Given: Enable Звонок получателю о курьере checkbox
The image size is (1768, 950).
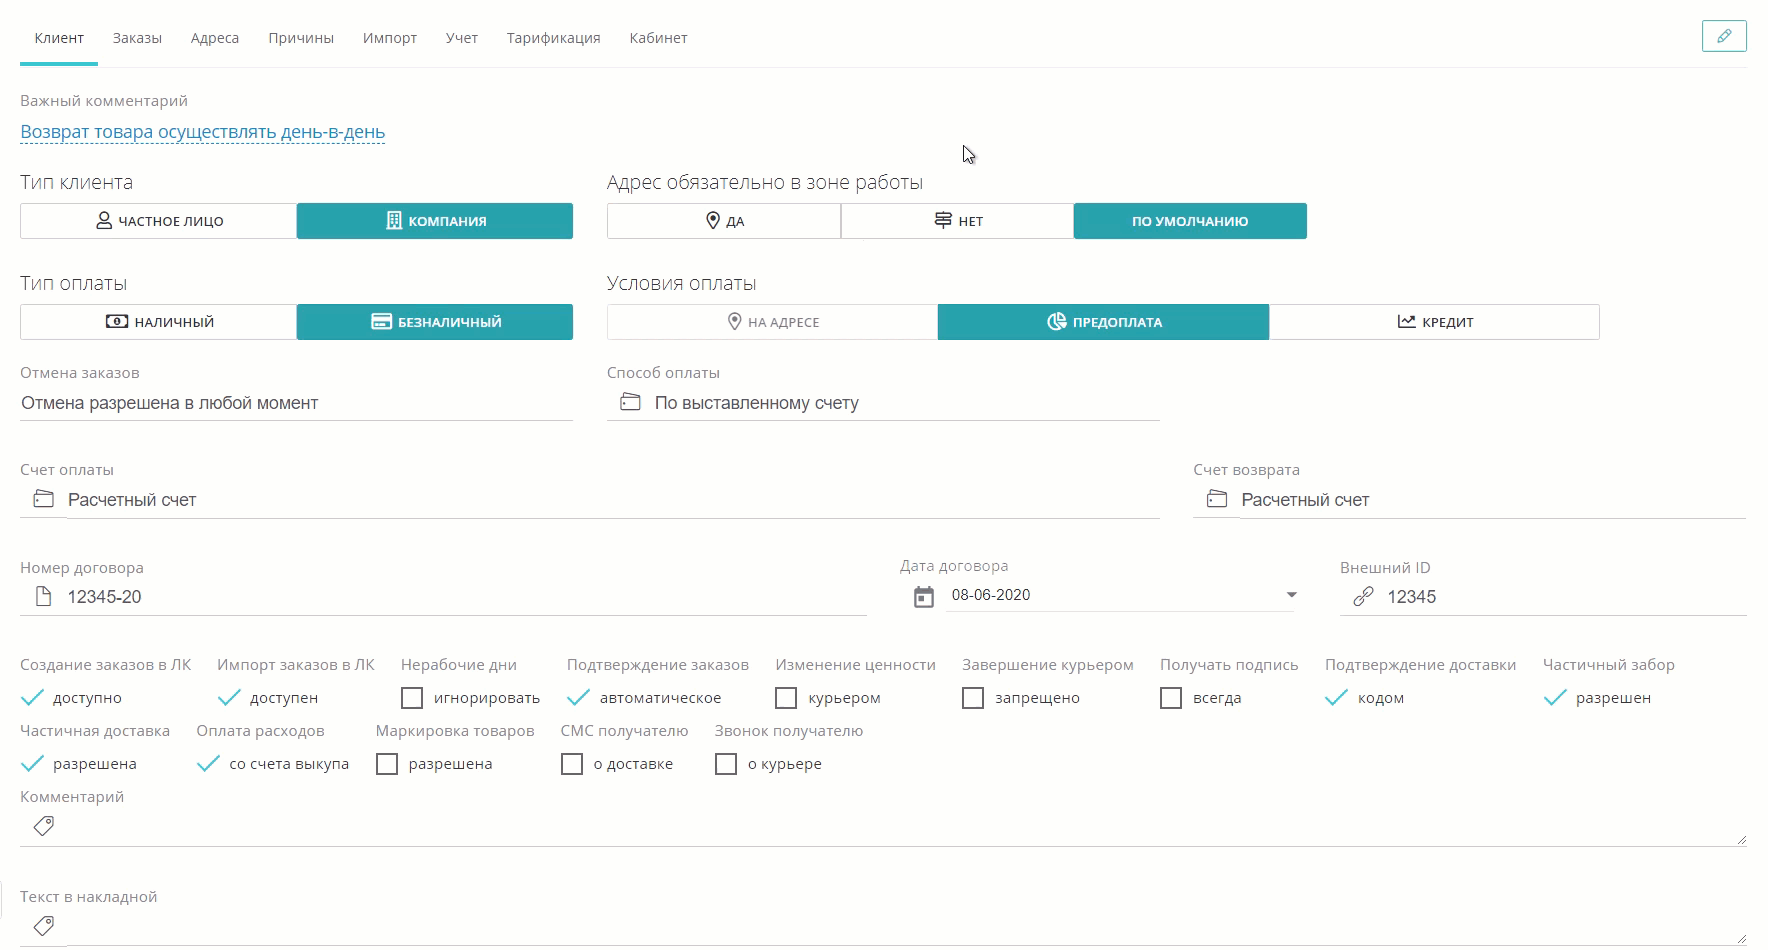Looking at the screenshot, I should [x=726, y=764].
